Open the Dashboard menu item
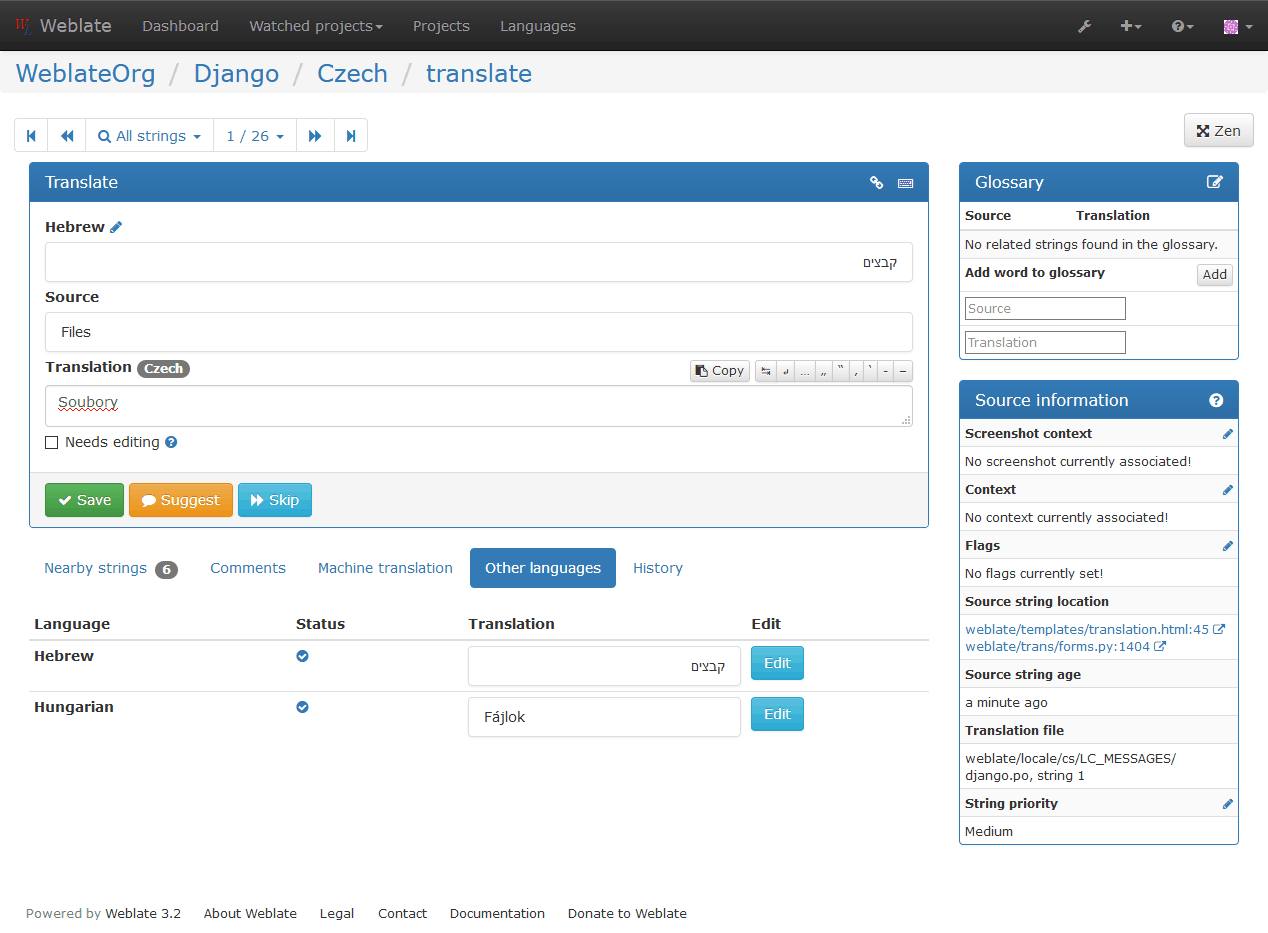The width and height of the screenshot is (1268, 933). click(x=180, y=26)
